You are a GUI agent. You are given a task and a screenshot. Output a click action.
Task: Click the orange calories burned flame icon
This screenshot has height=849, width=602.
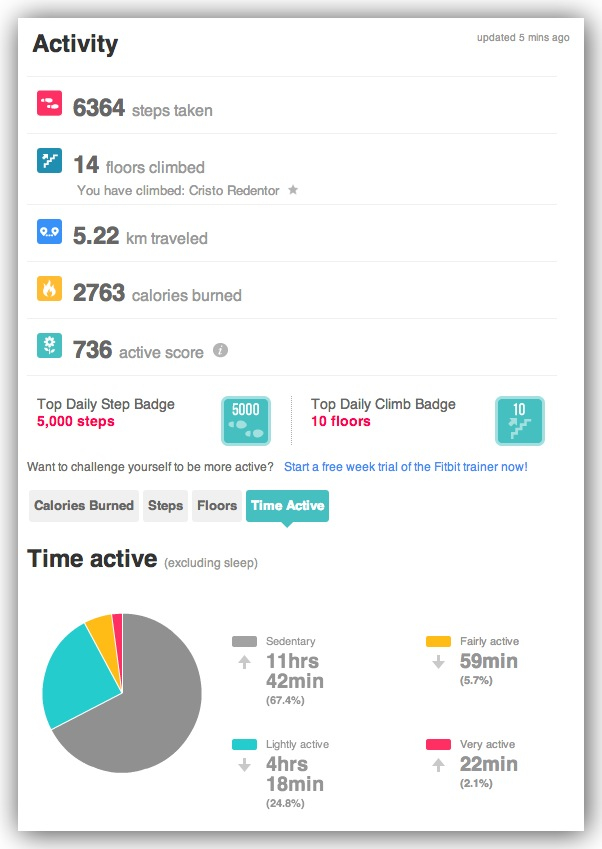50,289
